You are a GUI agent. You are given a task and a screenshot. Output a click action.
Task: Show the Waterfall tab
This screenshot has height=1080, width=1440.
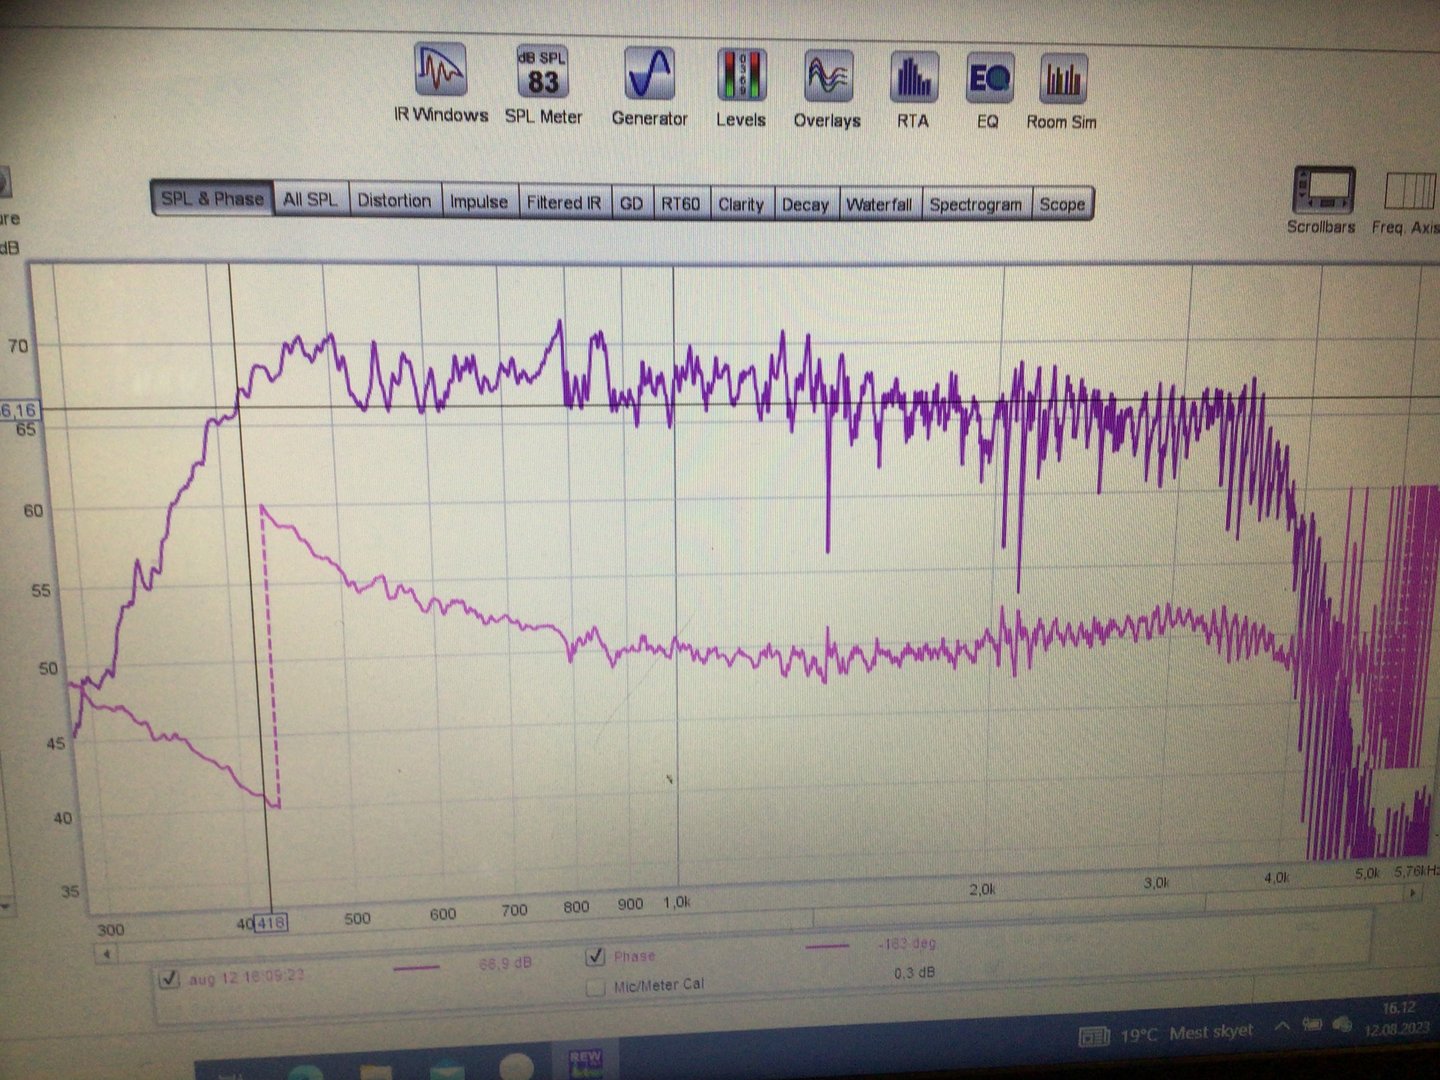click(879, 204)
